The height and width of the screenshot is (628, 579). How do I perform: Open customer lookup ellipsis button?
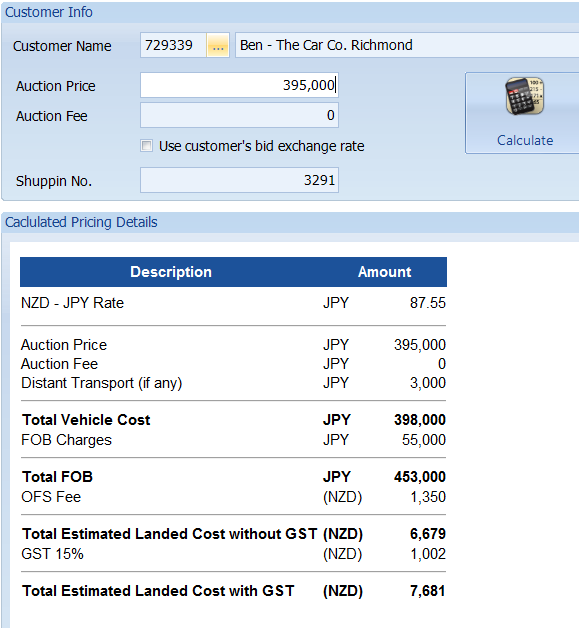[x=218, y=45]
